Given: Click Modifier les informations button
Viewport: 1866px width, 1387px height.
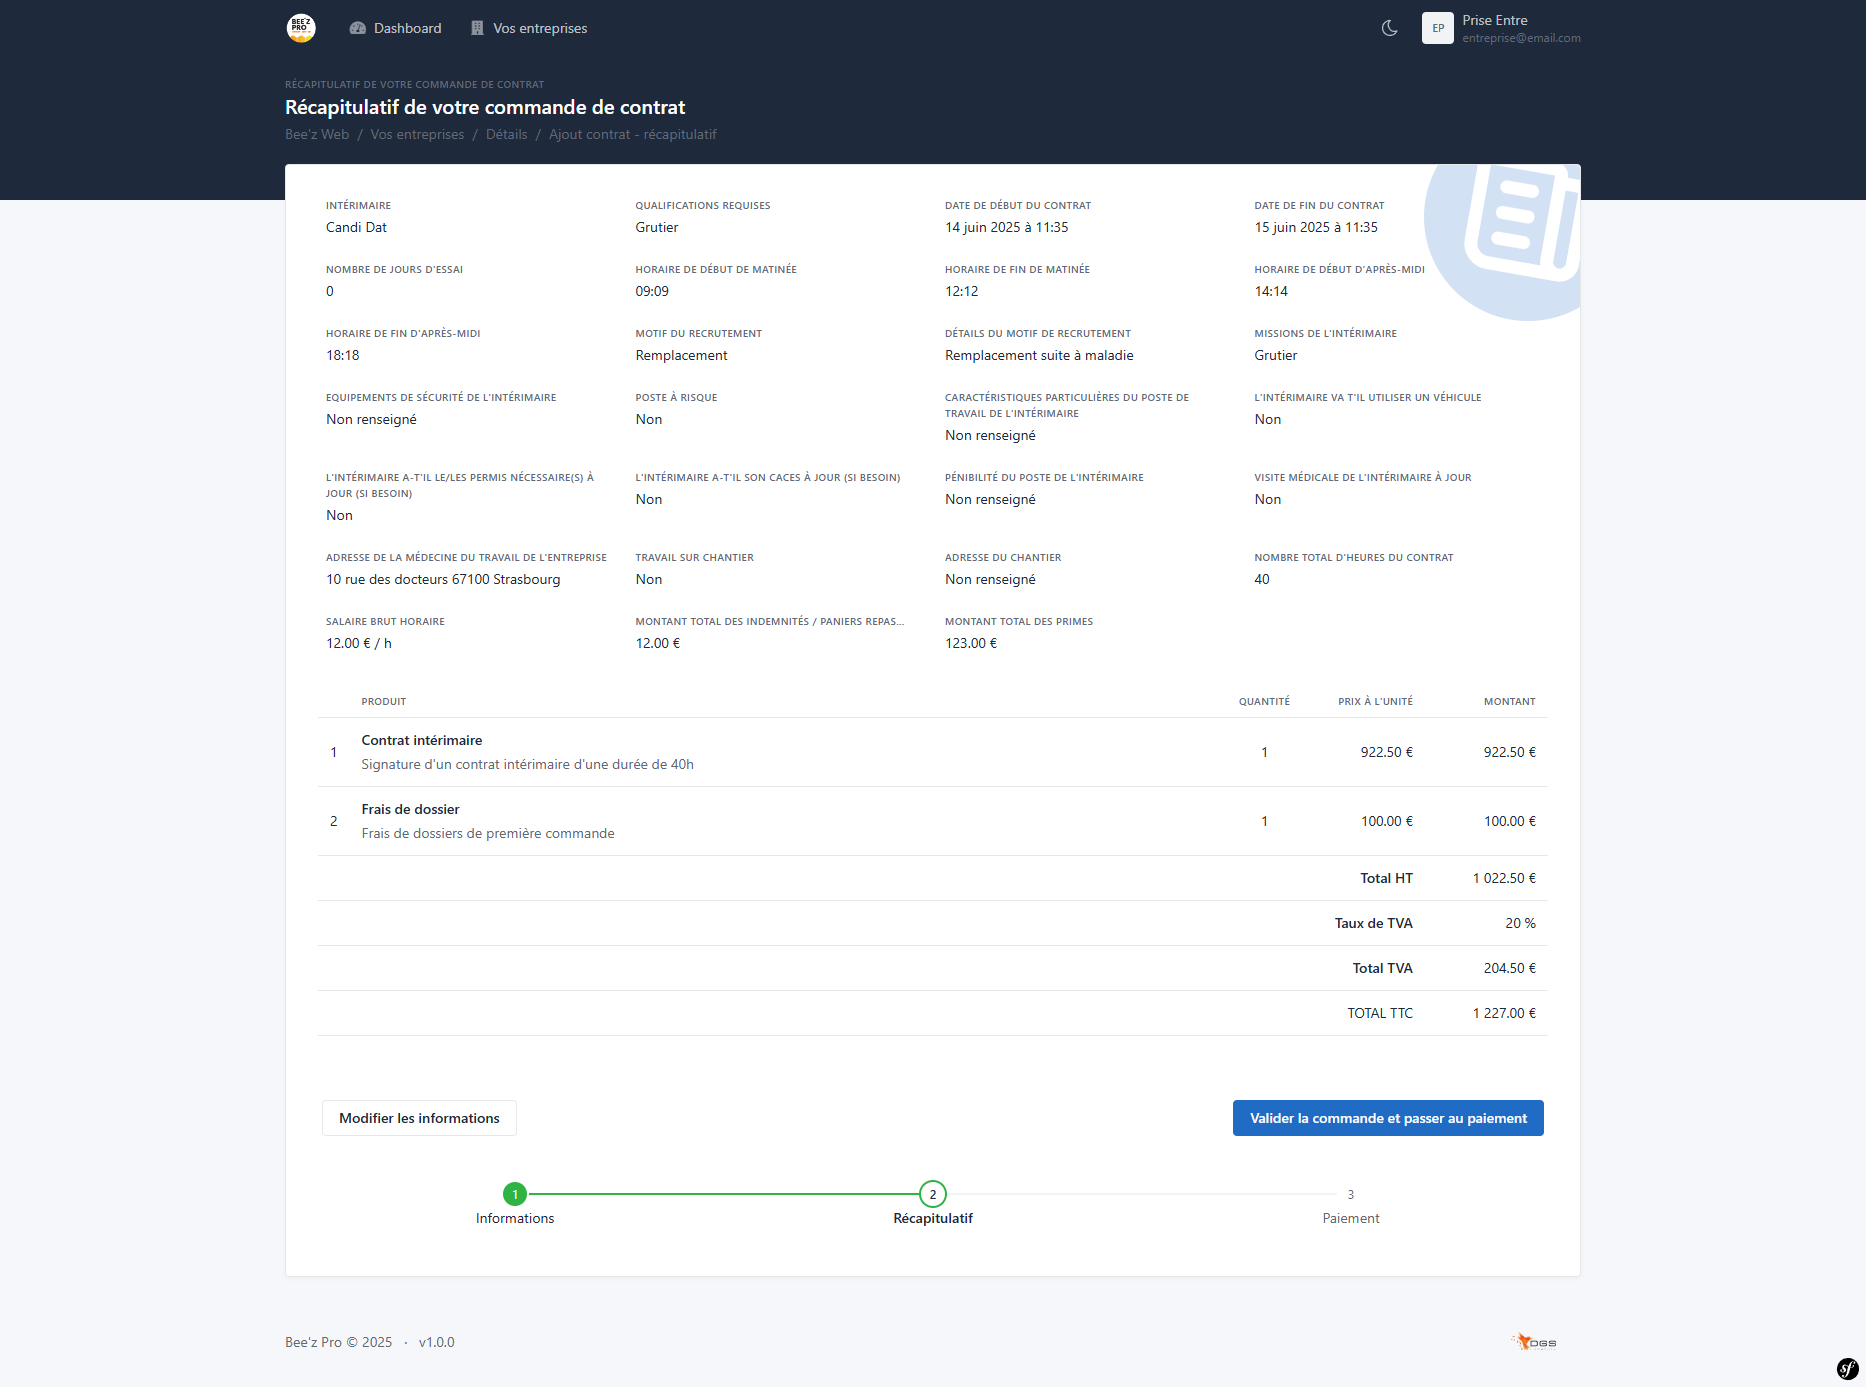Looking at the screenshot, I should pyautogui.click(x=419, y=1118).
